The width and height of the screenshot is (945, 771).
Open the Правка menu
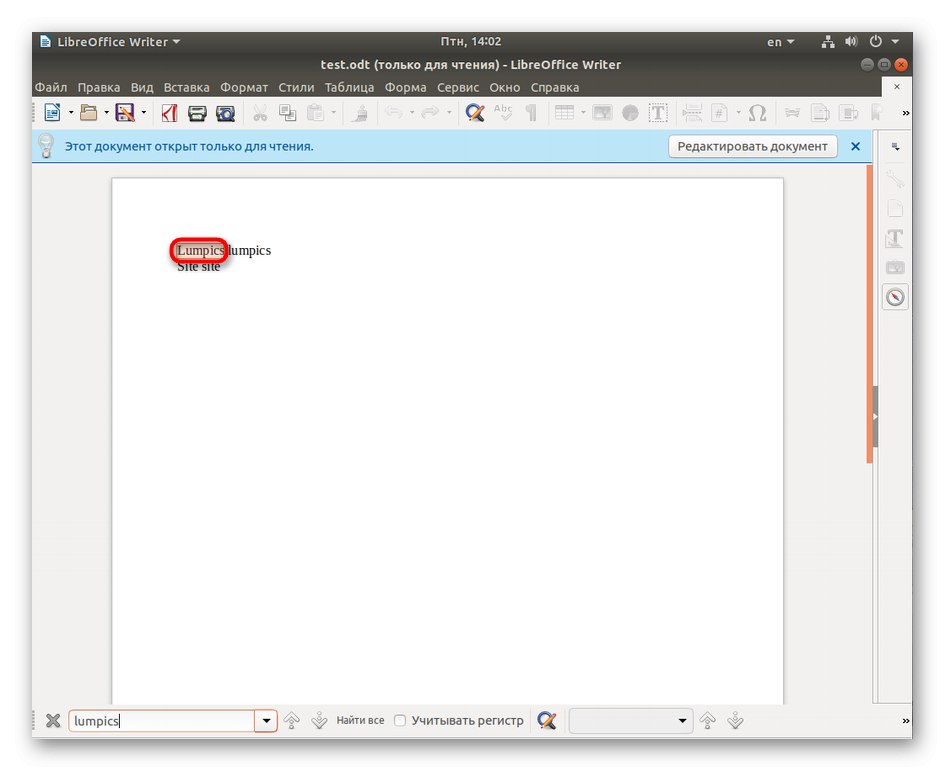(99, 87)
